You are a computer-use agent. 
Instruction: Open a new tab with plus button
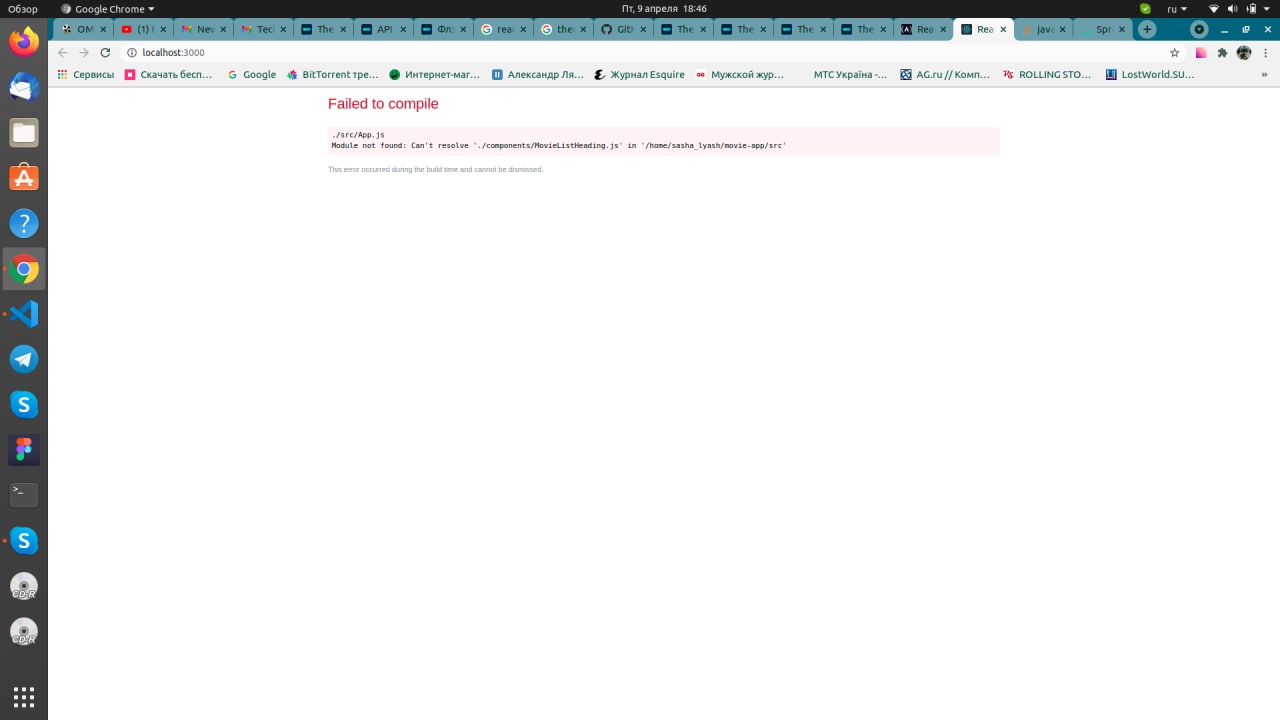point(1147,29)
